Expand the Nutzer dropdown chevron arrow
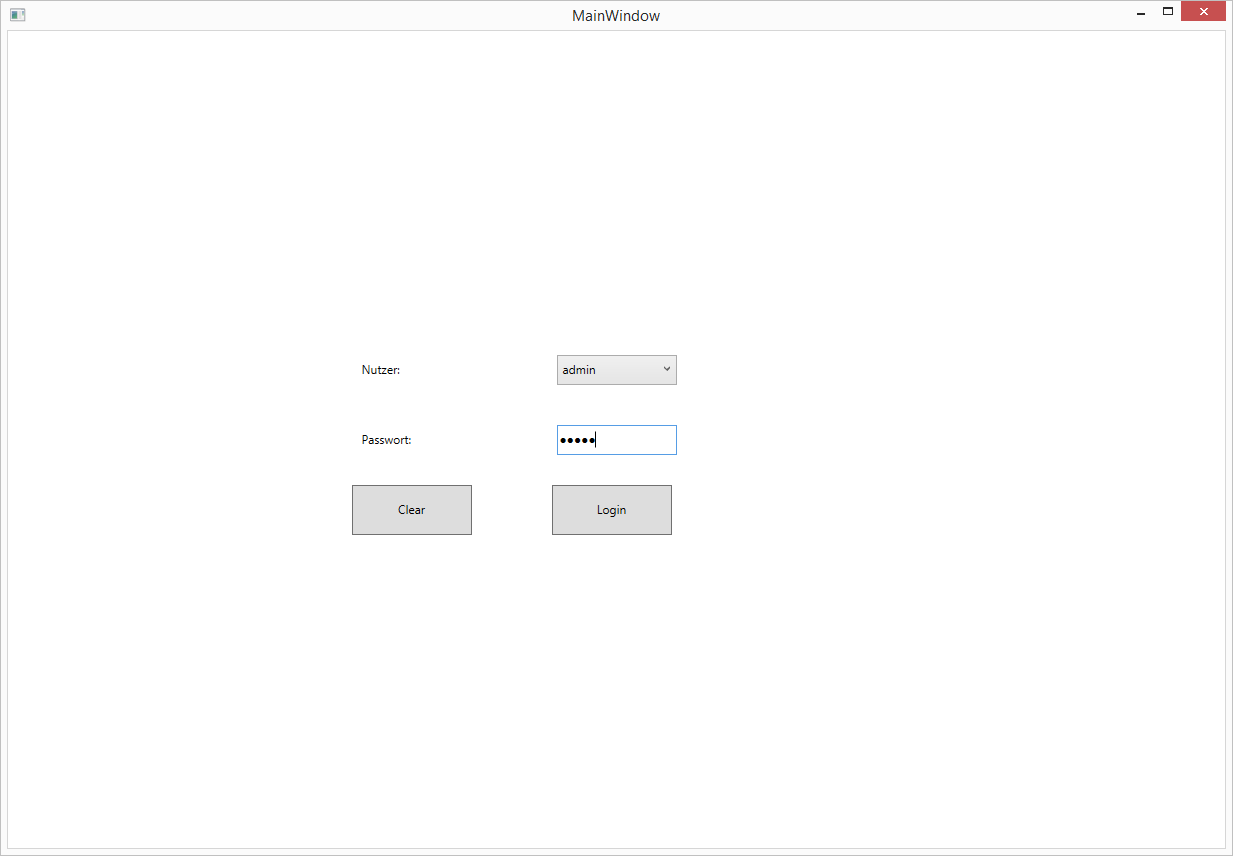 click(667, 370)
